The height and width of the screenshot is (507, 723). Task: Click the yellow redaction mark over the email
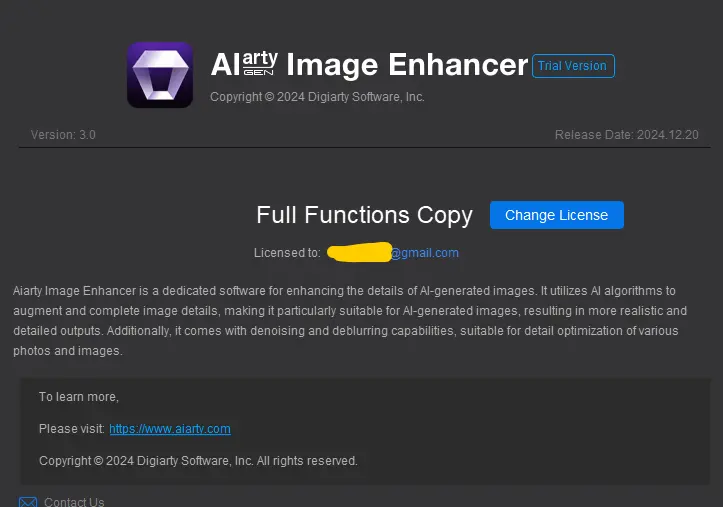click(x=359, y=252)
